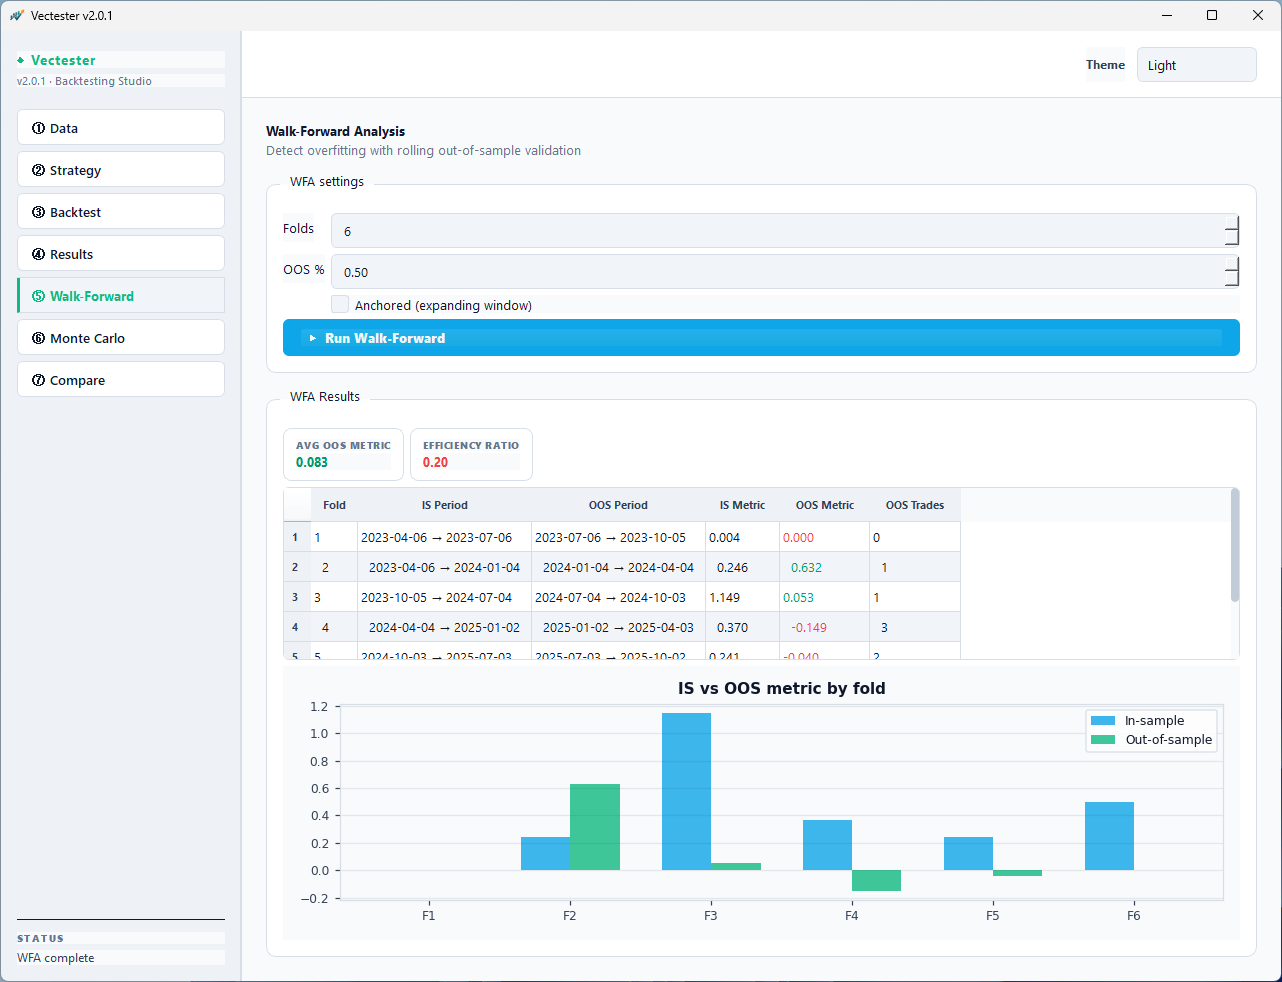This screenshot has height=982, width=1282.
Task: Increment Folds using its spinner arrow
Action: [1231, 224]
